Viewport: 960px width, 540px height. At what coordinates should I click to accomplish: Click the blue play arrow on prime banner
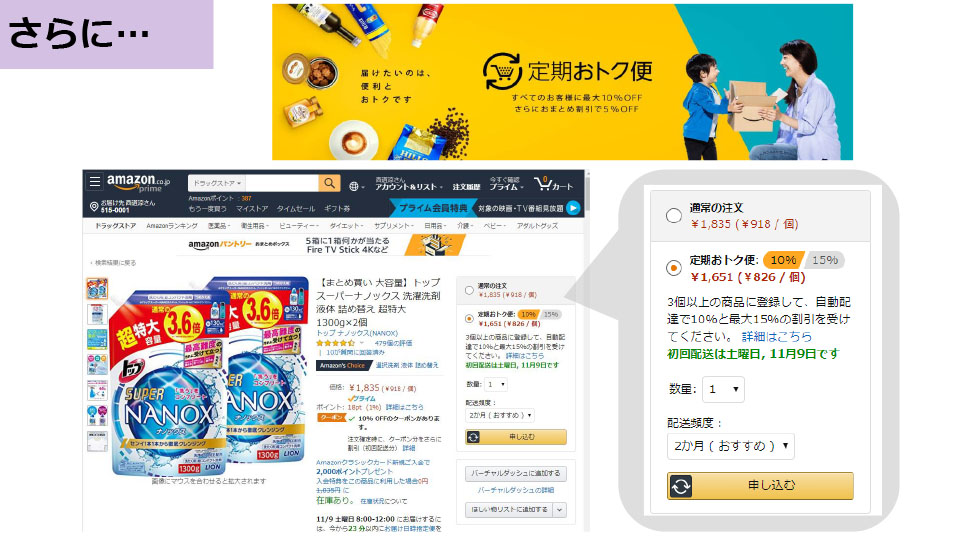coord(573,208)
